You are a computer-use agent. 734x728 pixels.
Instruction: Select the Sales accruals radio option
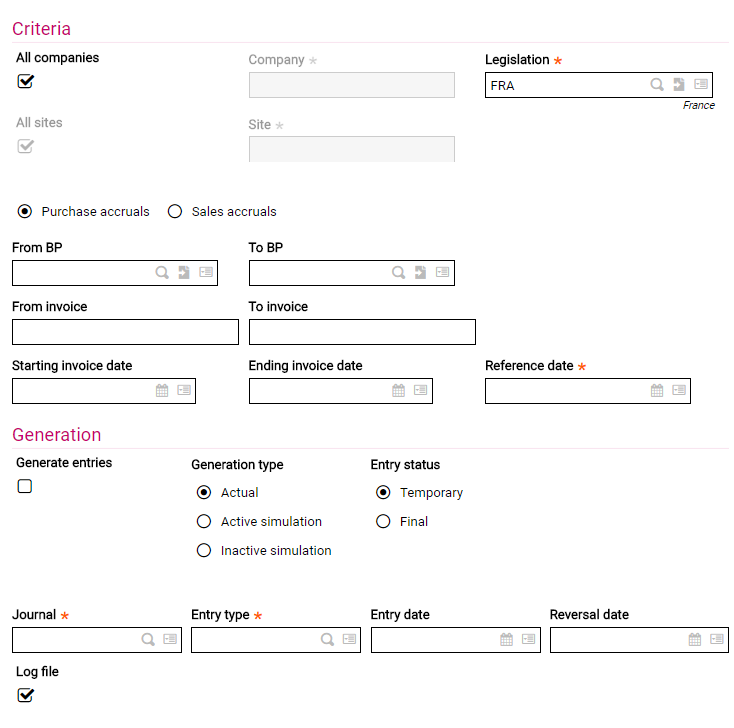click(x=175, y=212)
